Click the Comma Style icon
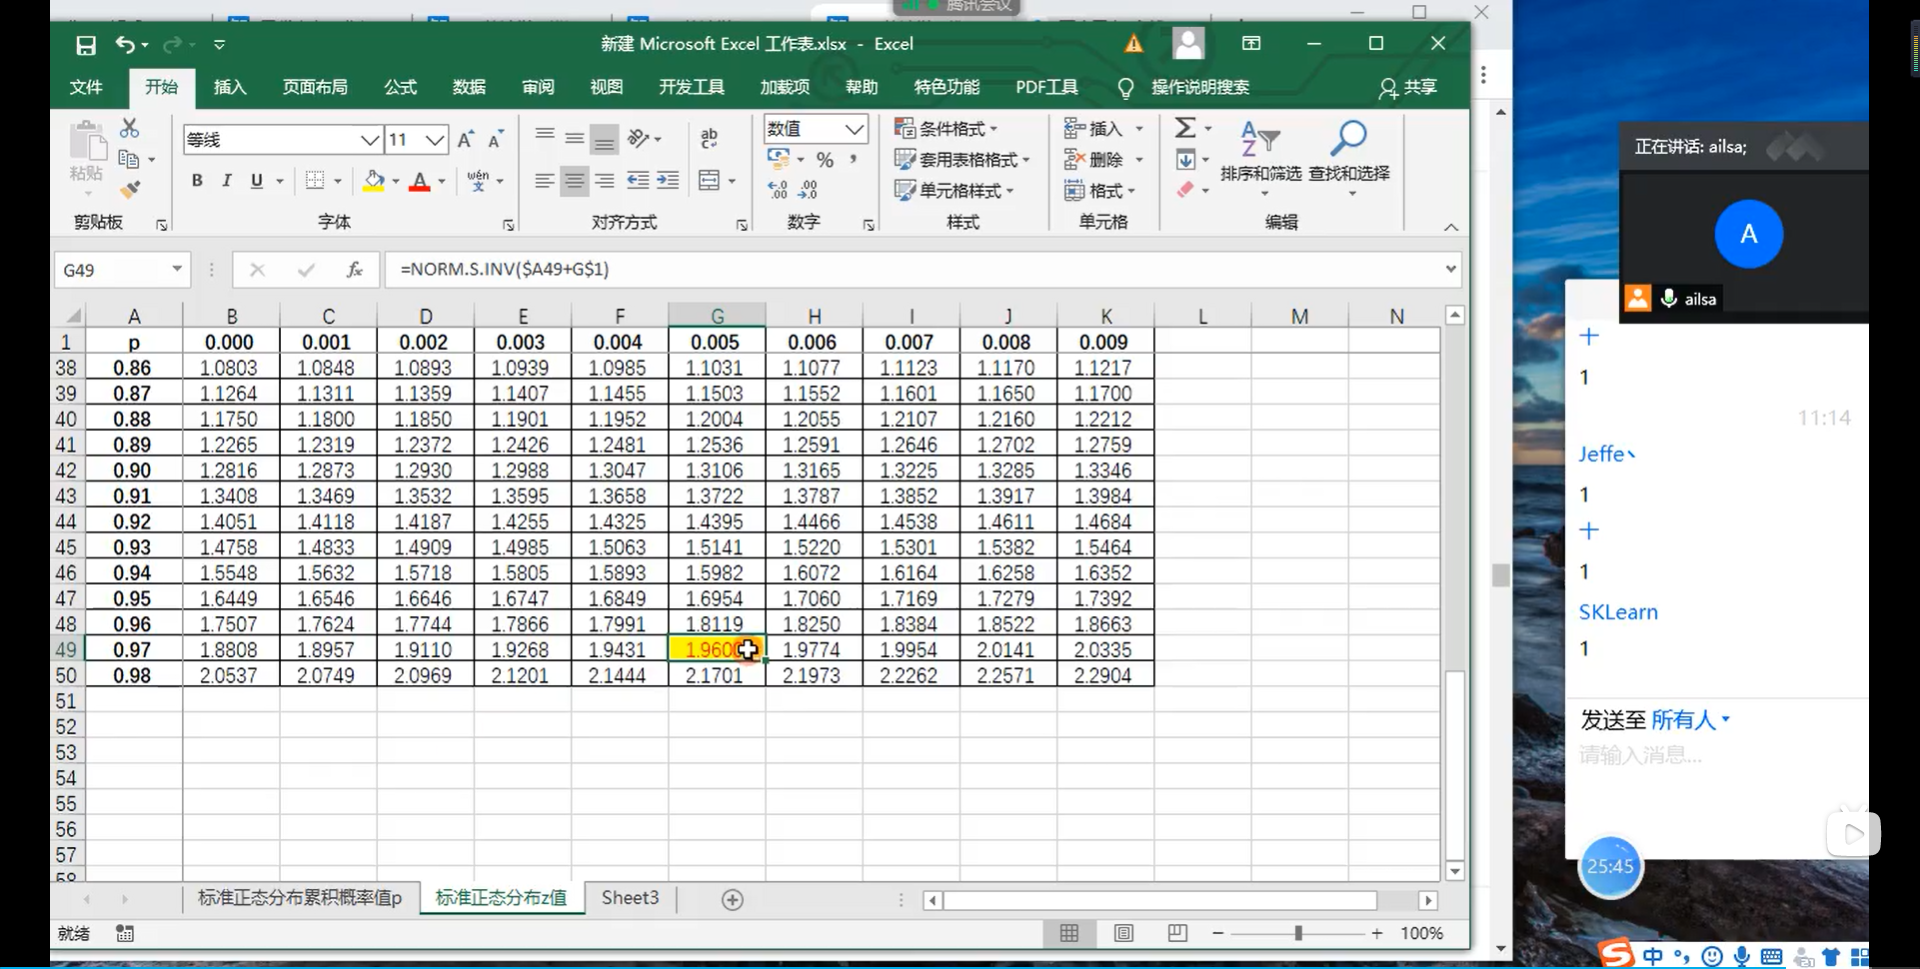Viewport: 1920px width, 969px height. (853, 159)
